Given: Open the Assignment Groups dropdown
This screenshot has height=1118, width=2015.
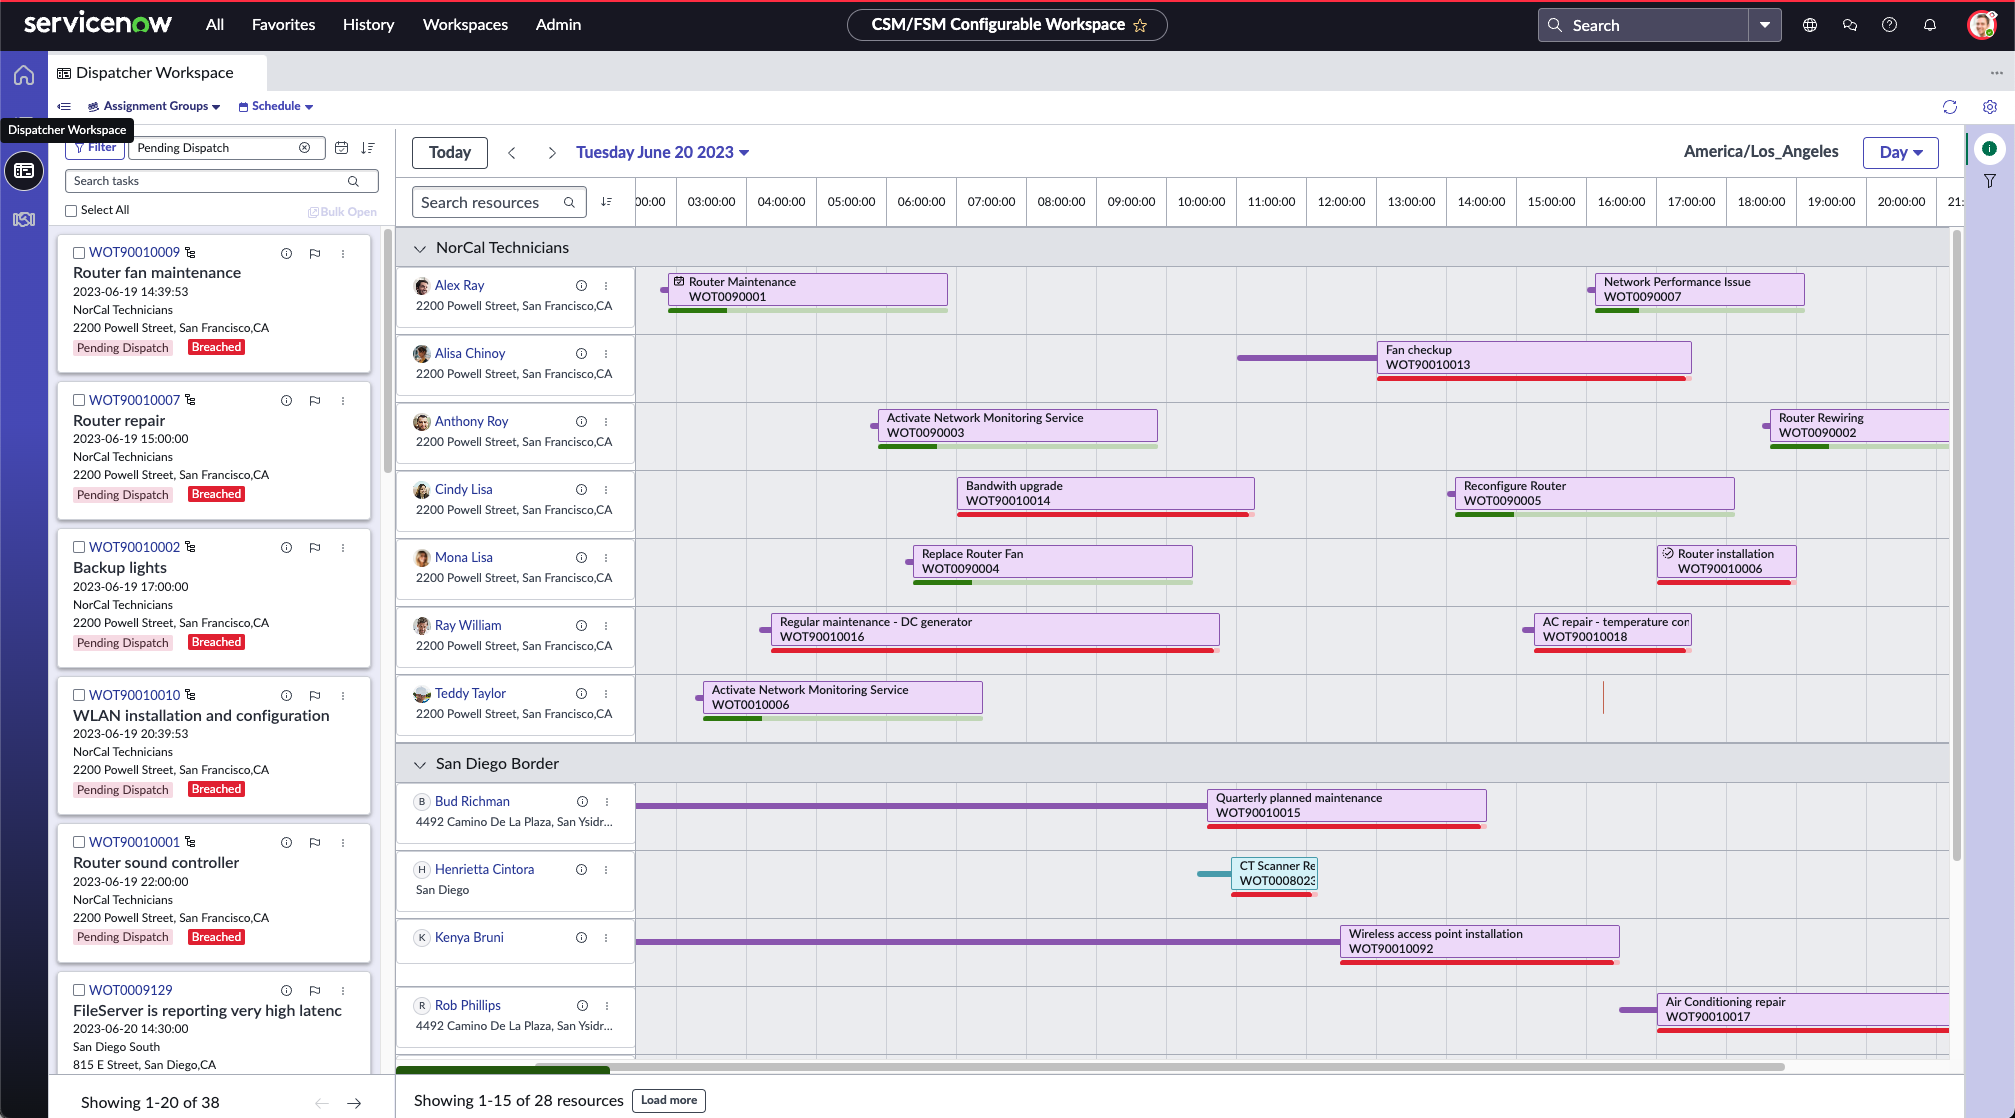Looking at the screenshot, I should (x=154, y=106).
